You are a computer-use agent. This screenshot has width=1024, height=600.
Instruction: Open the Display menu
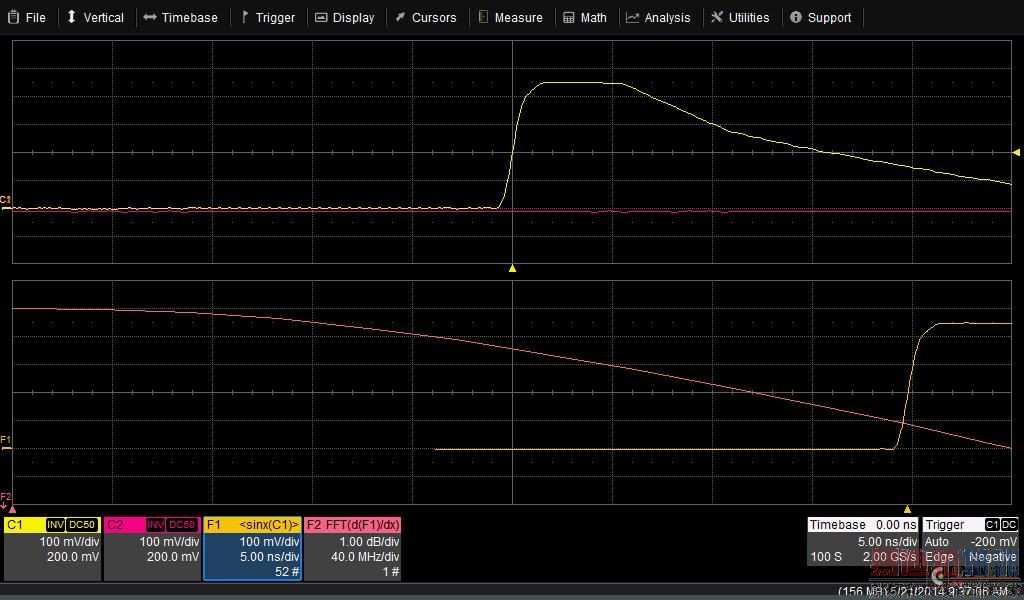point(345,18)
